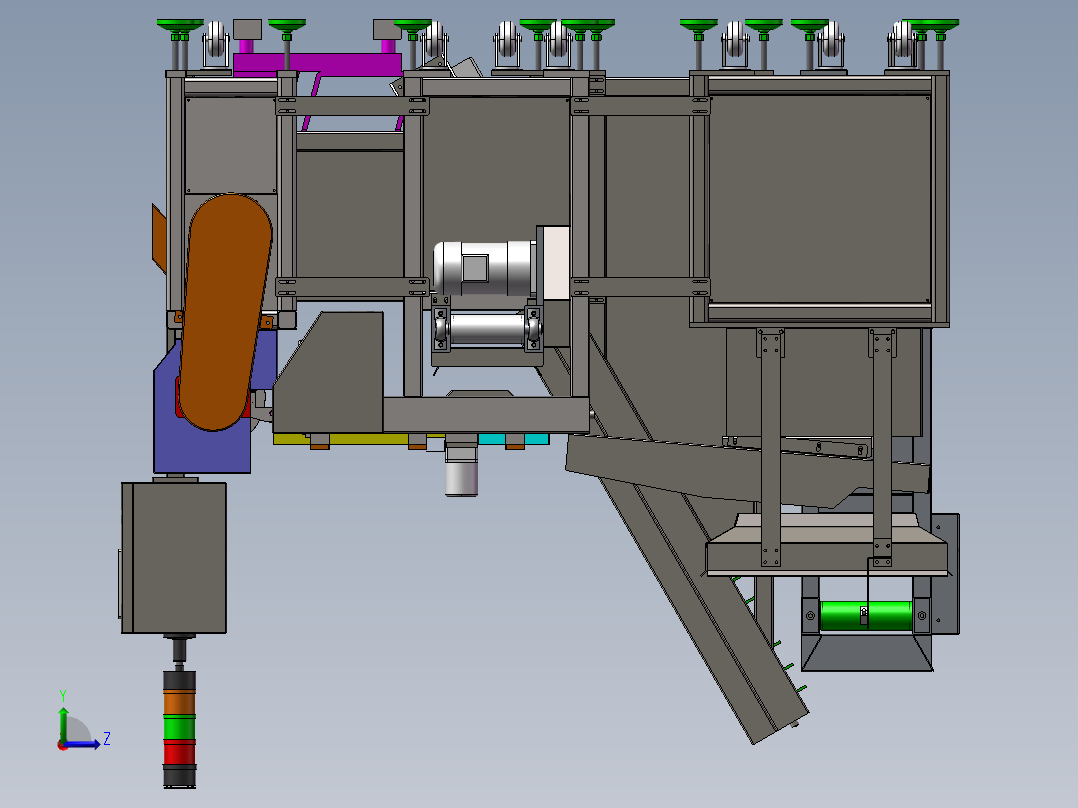Click the Z axis label on the triad
This screenshot has width=1078, height=808.
pyautogui.click(x=107, y=739)
